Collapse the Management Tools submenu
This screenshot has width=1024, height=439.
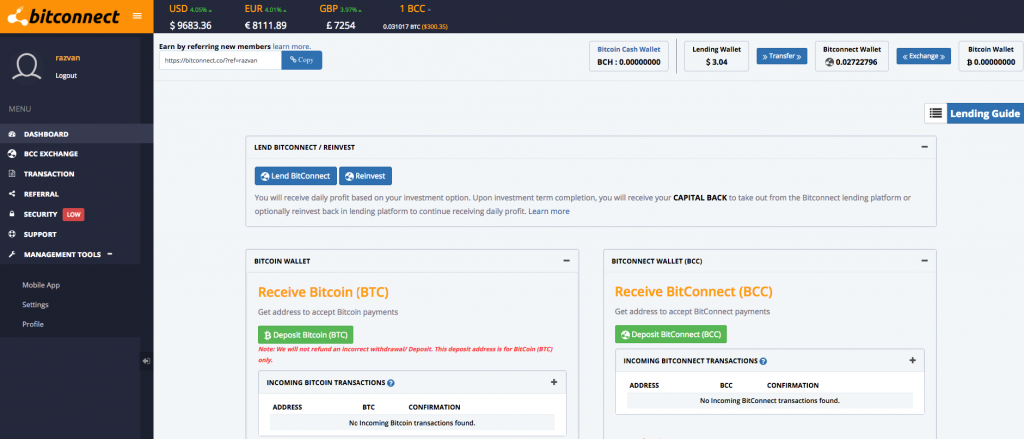110,254
